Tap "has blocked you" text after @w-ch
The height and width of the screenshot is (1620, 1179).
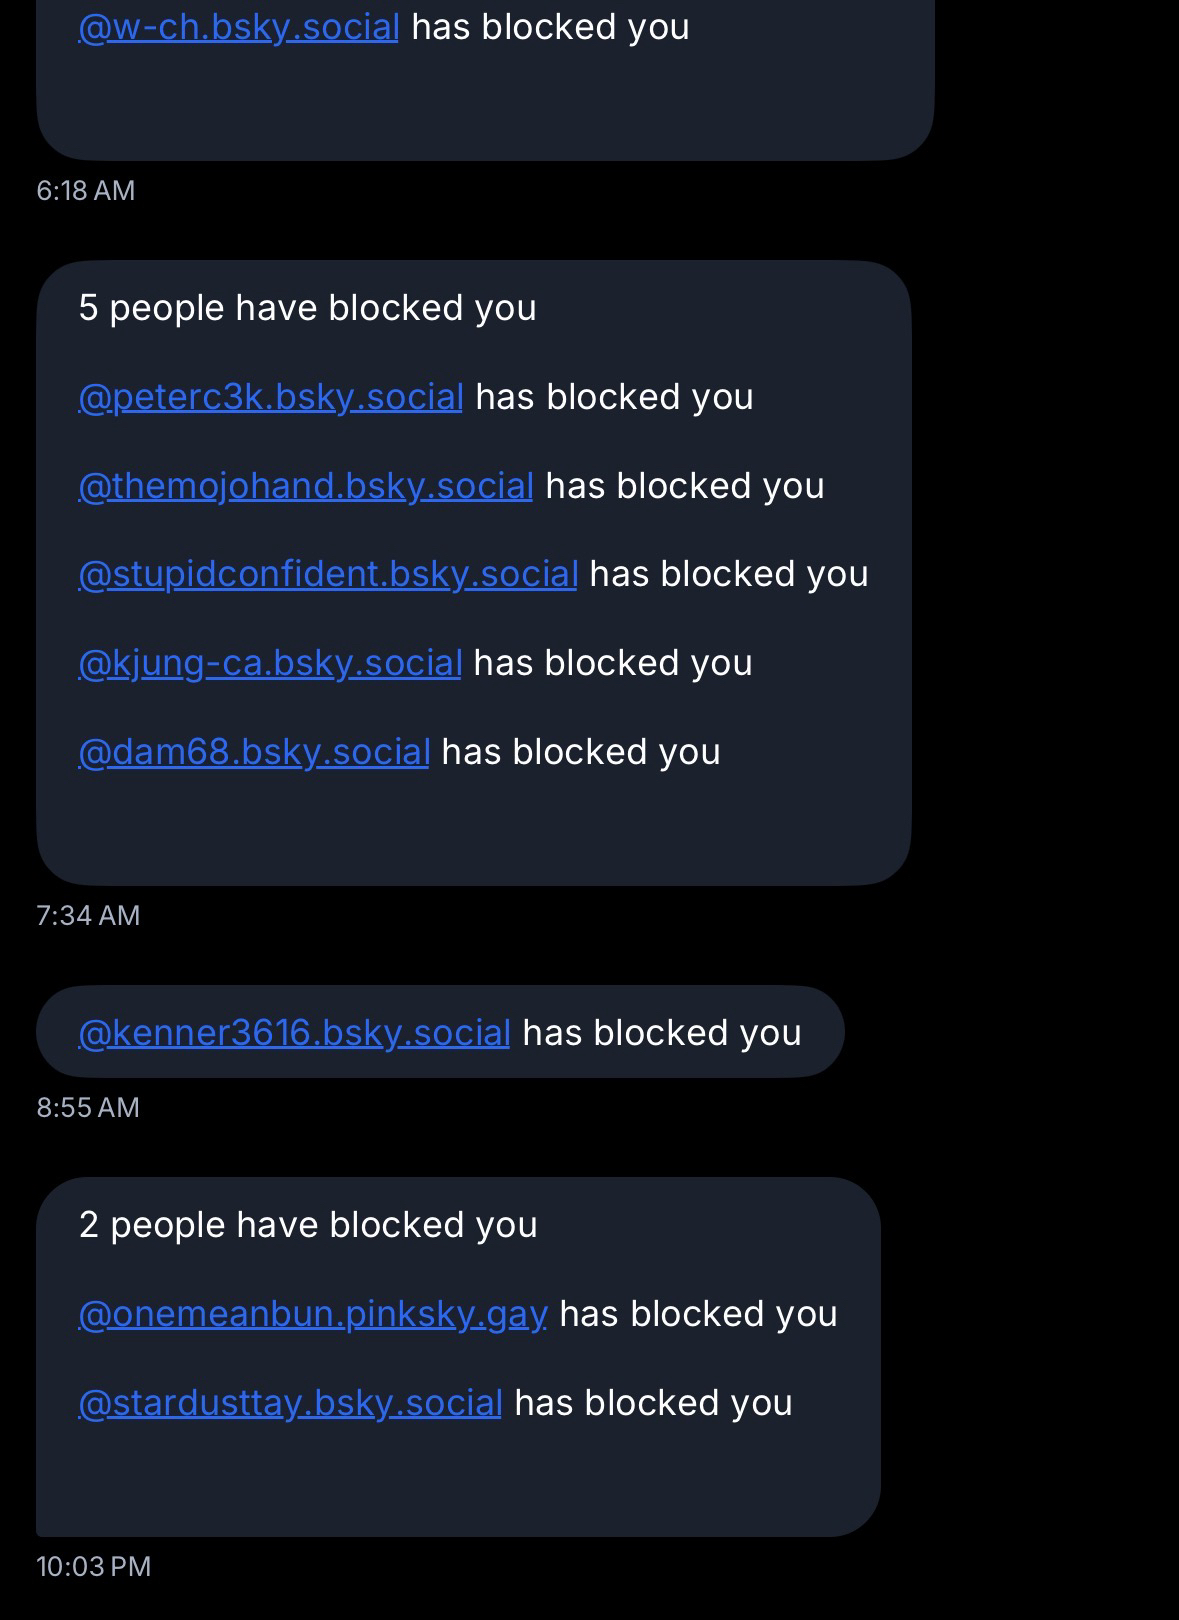click(550, 27)
